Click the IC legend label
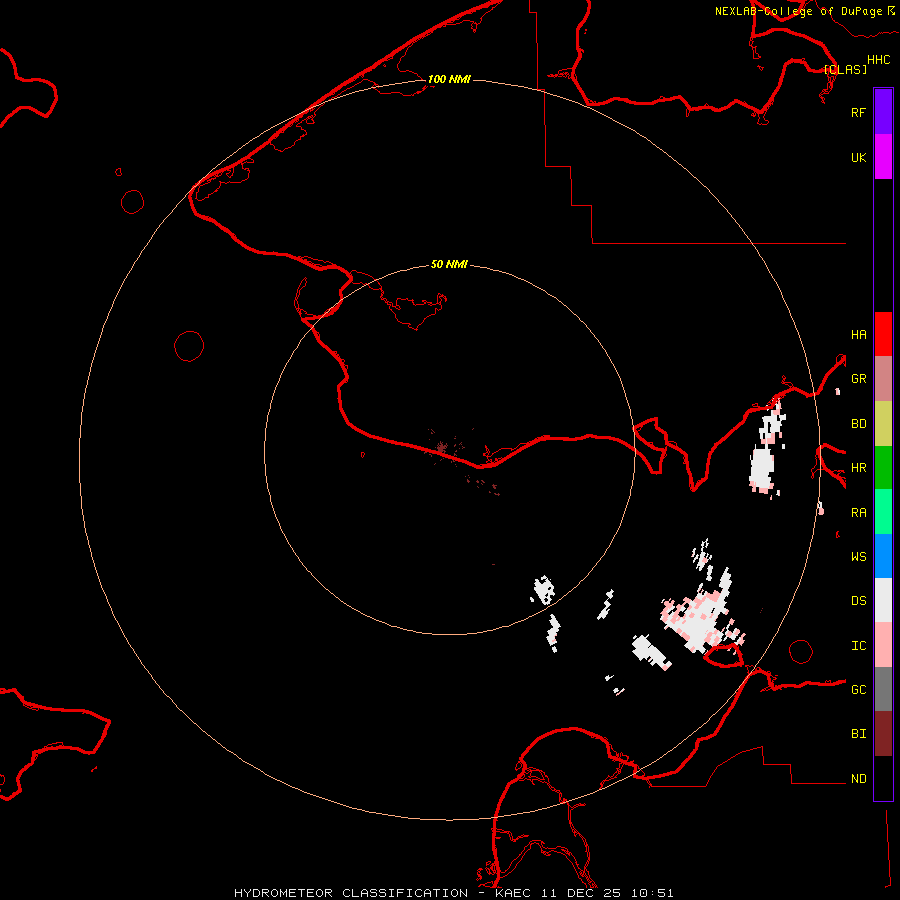 click(859, 646)
